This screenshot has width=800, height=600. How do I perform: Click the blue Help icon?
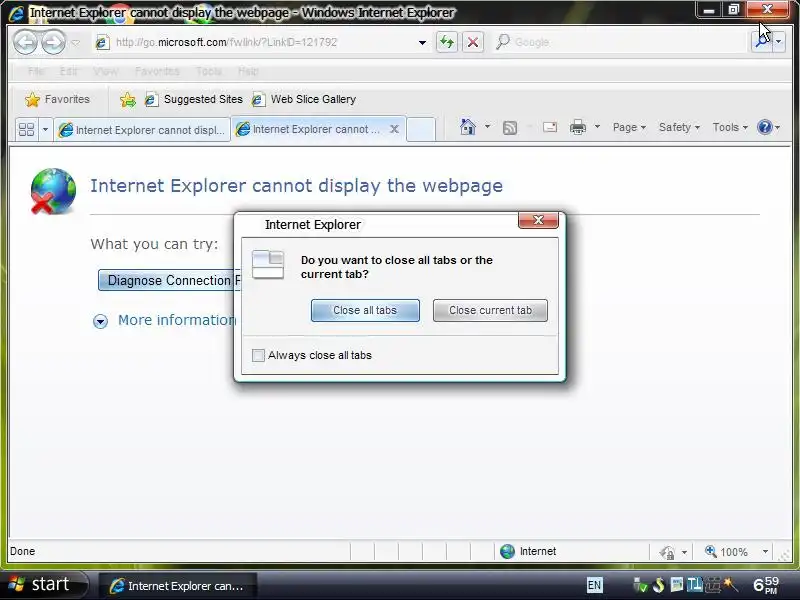(764, 127)
